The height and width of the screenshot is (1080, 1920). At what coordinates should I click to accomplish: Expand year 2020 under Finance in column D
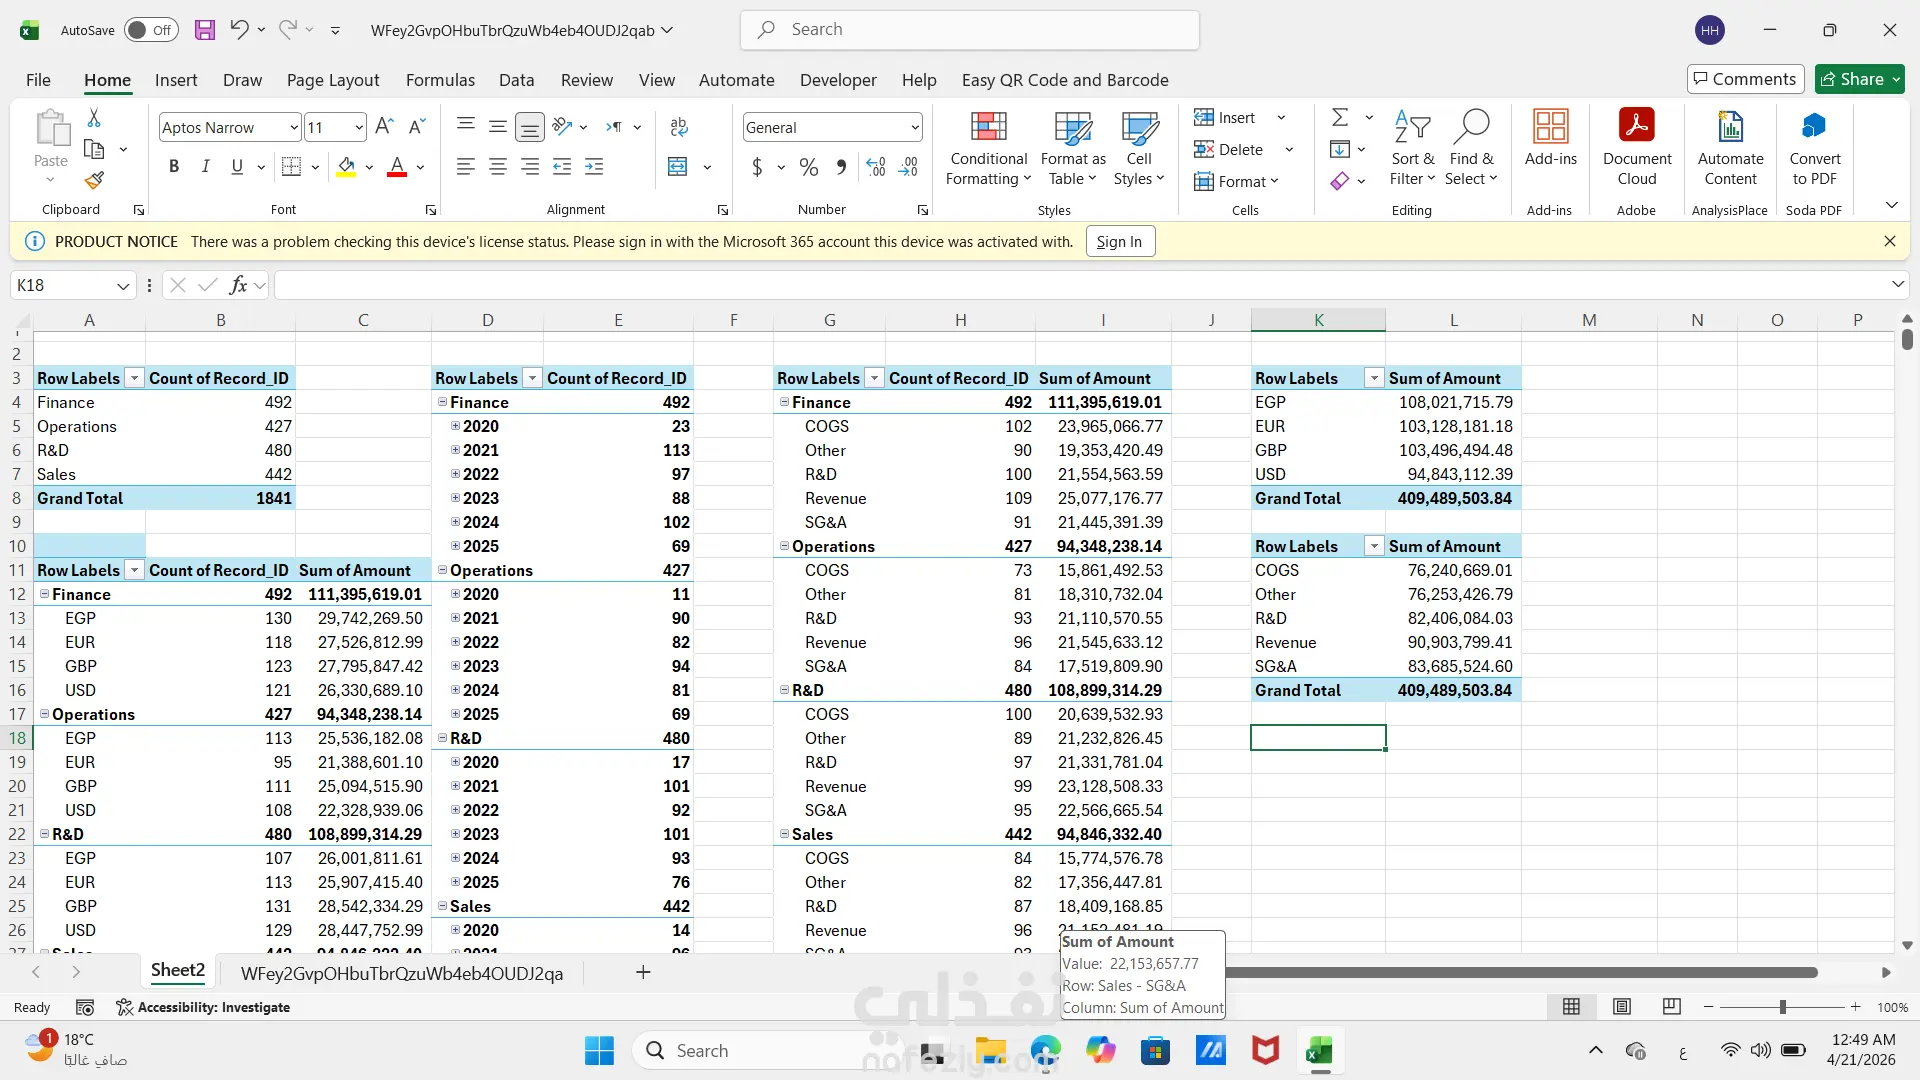456,426
